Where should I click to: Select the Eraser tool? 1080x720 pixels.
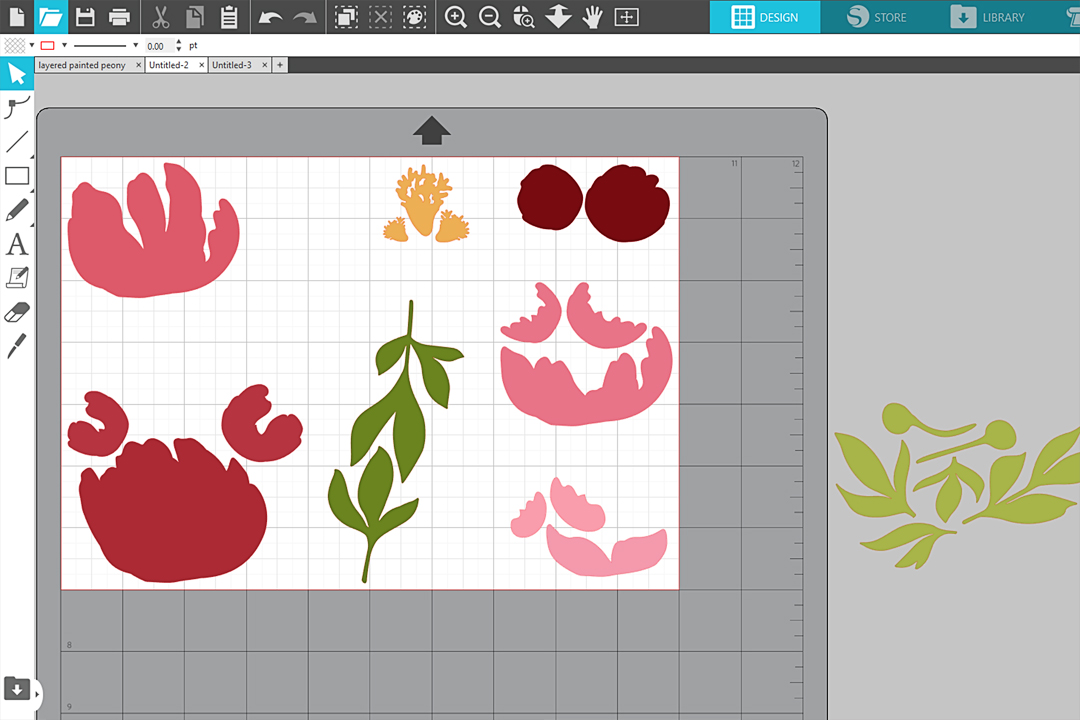point(17,312)
